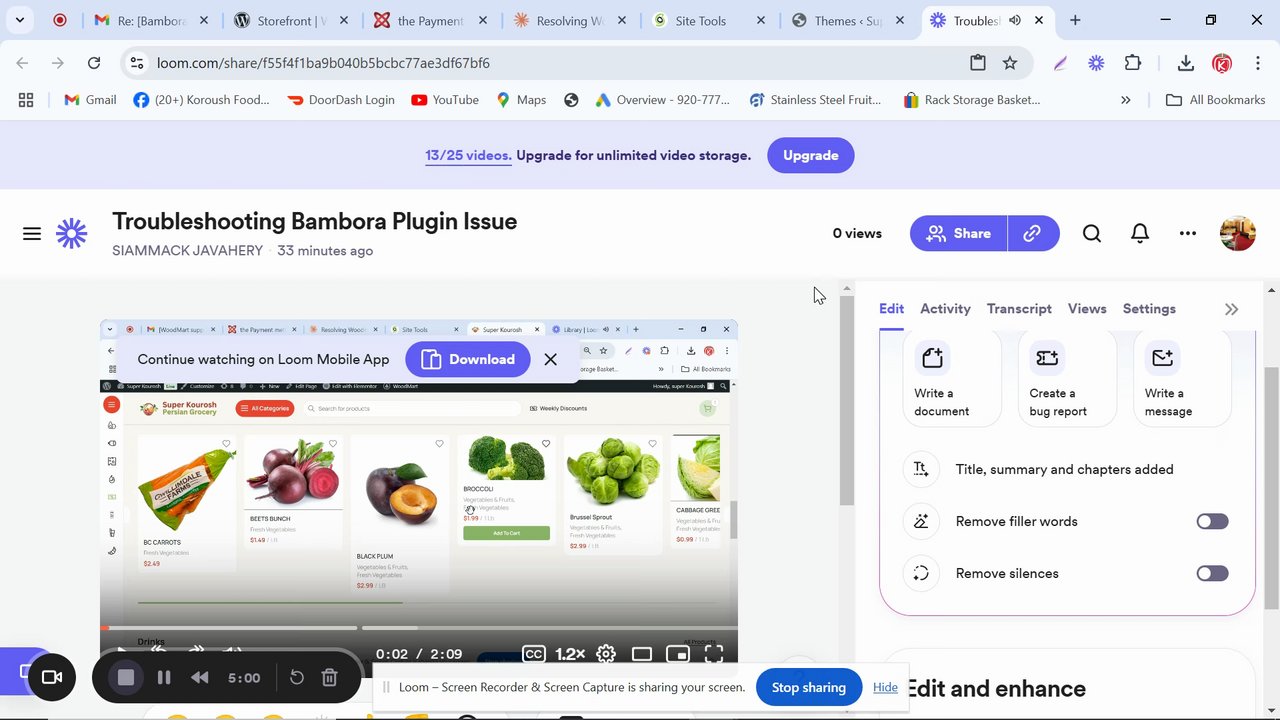Switch to the Transcript tab
The image size is (1280, 720).
pos(1019,309)
